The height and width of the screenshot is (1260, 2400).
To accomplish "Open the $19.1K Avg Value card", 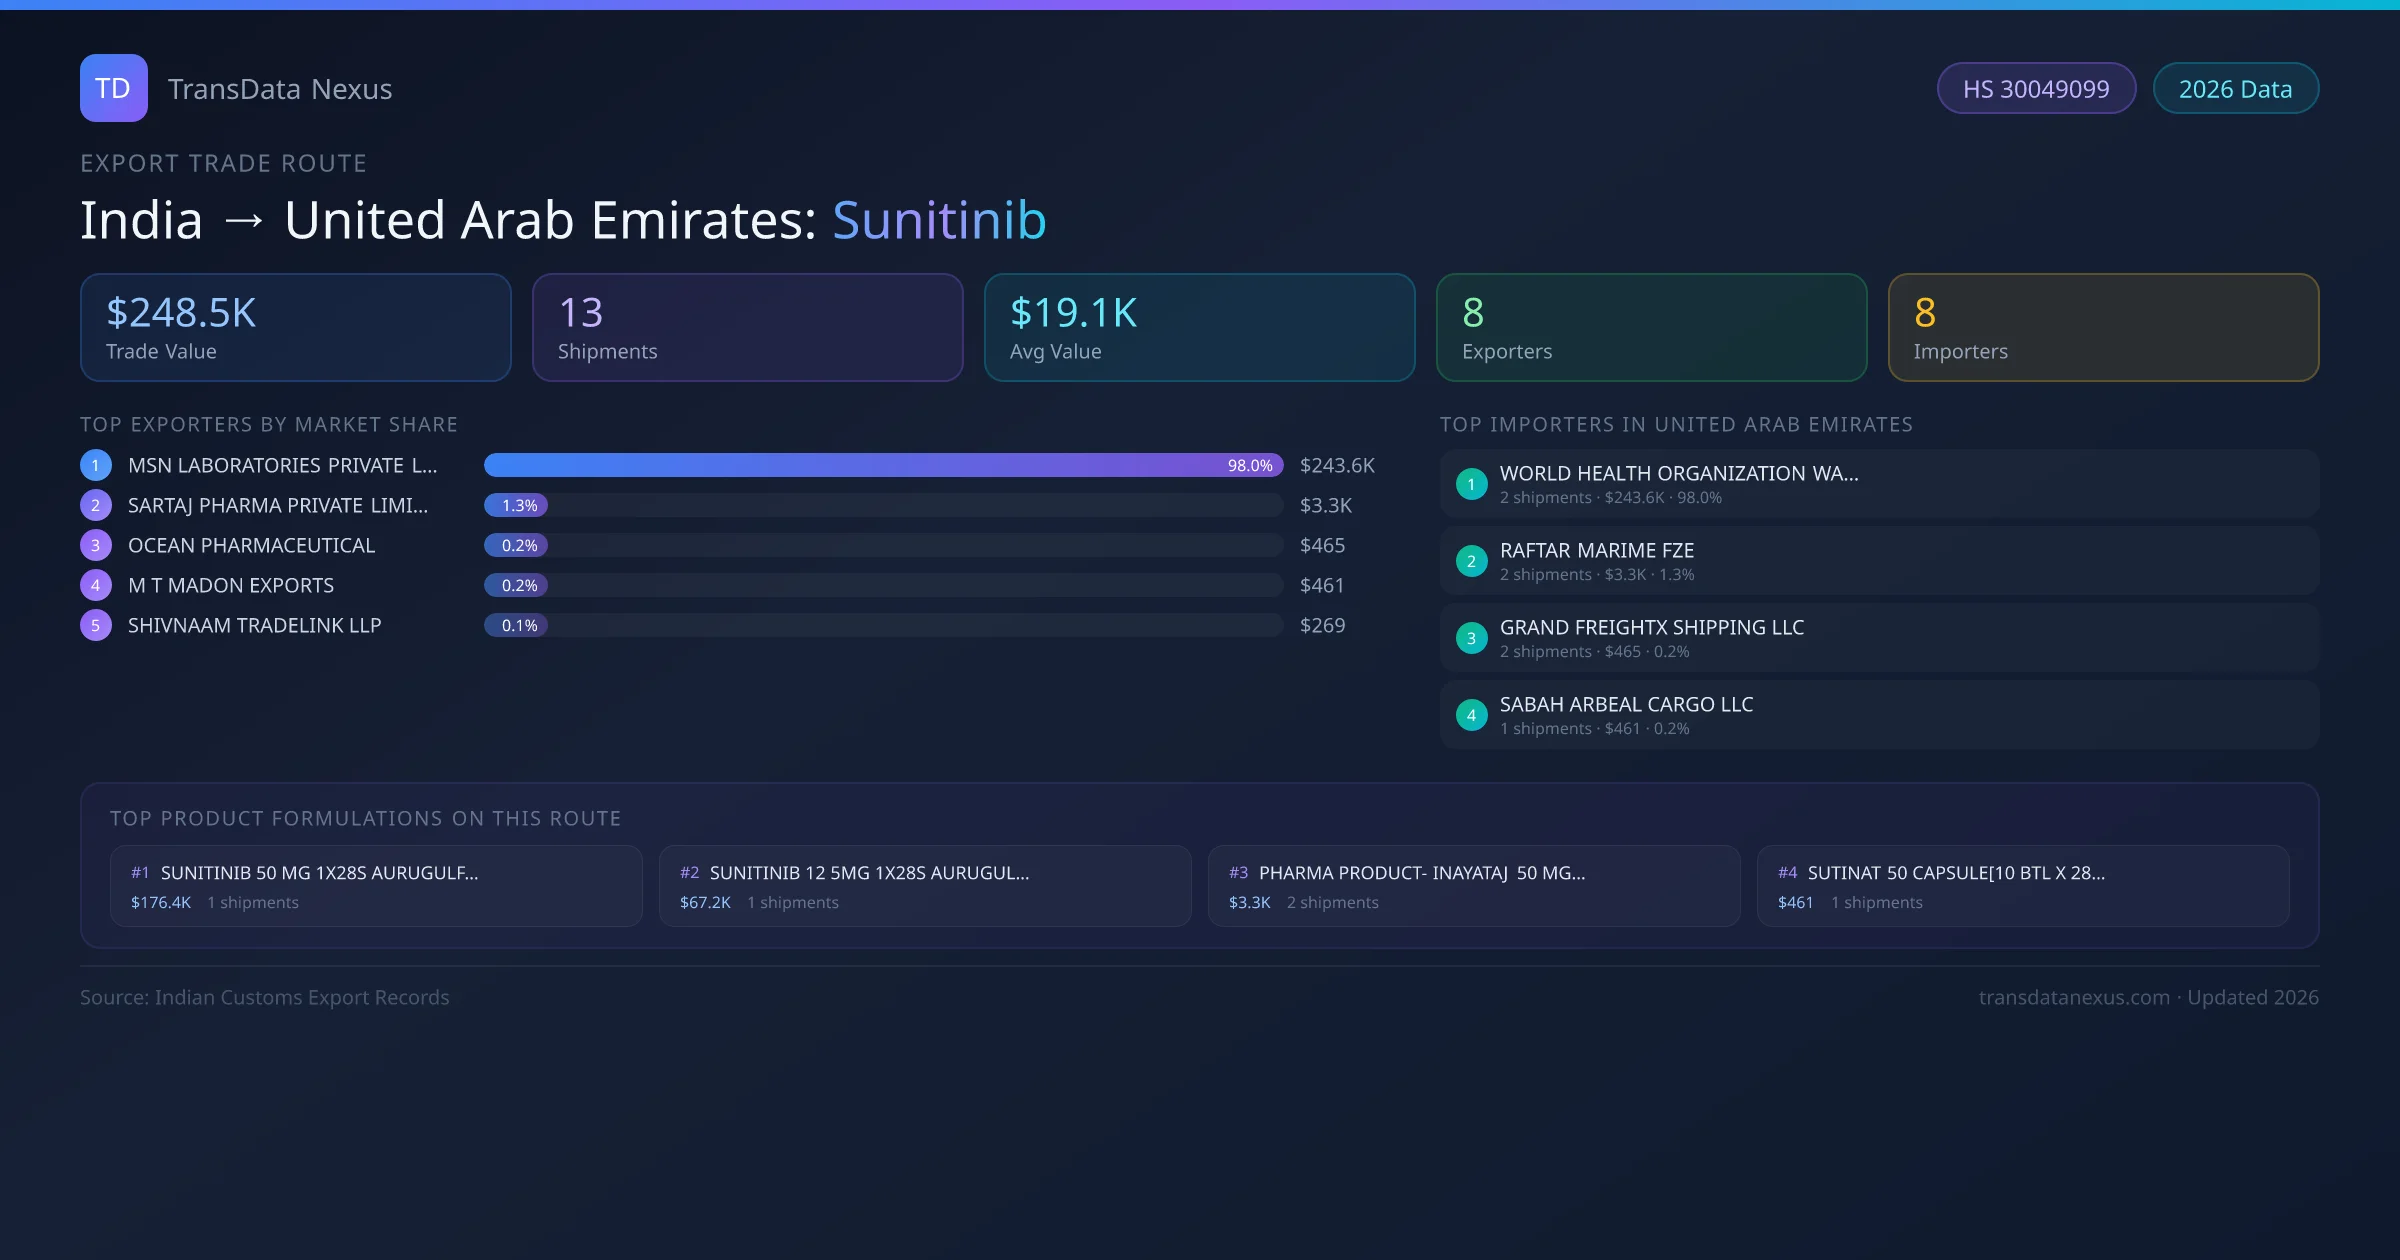I will (x=1199, y=328).
